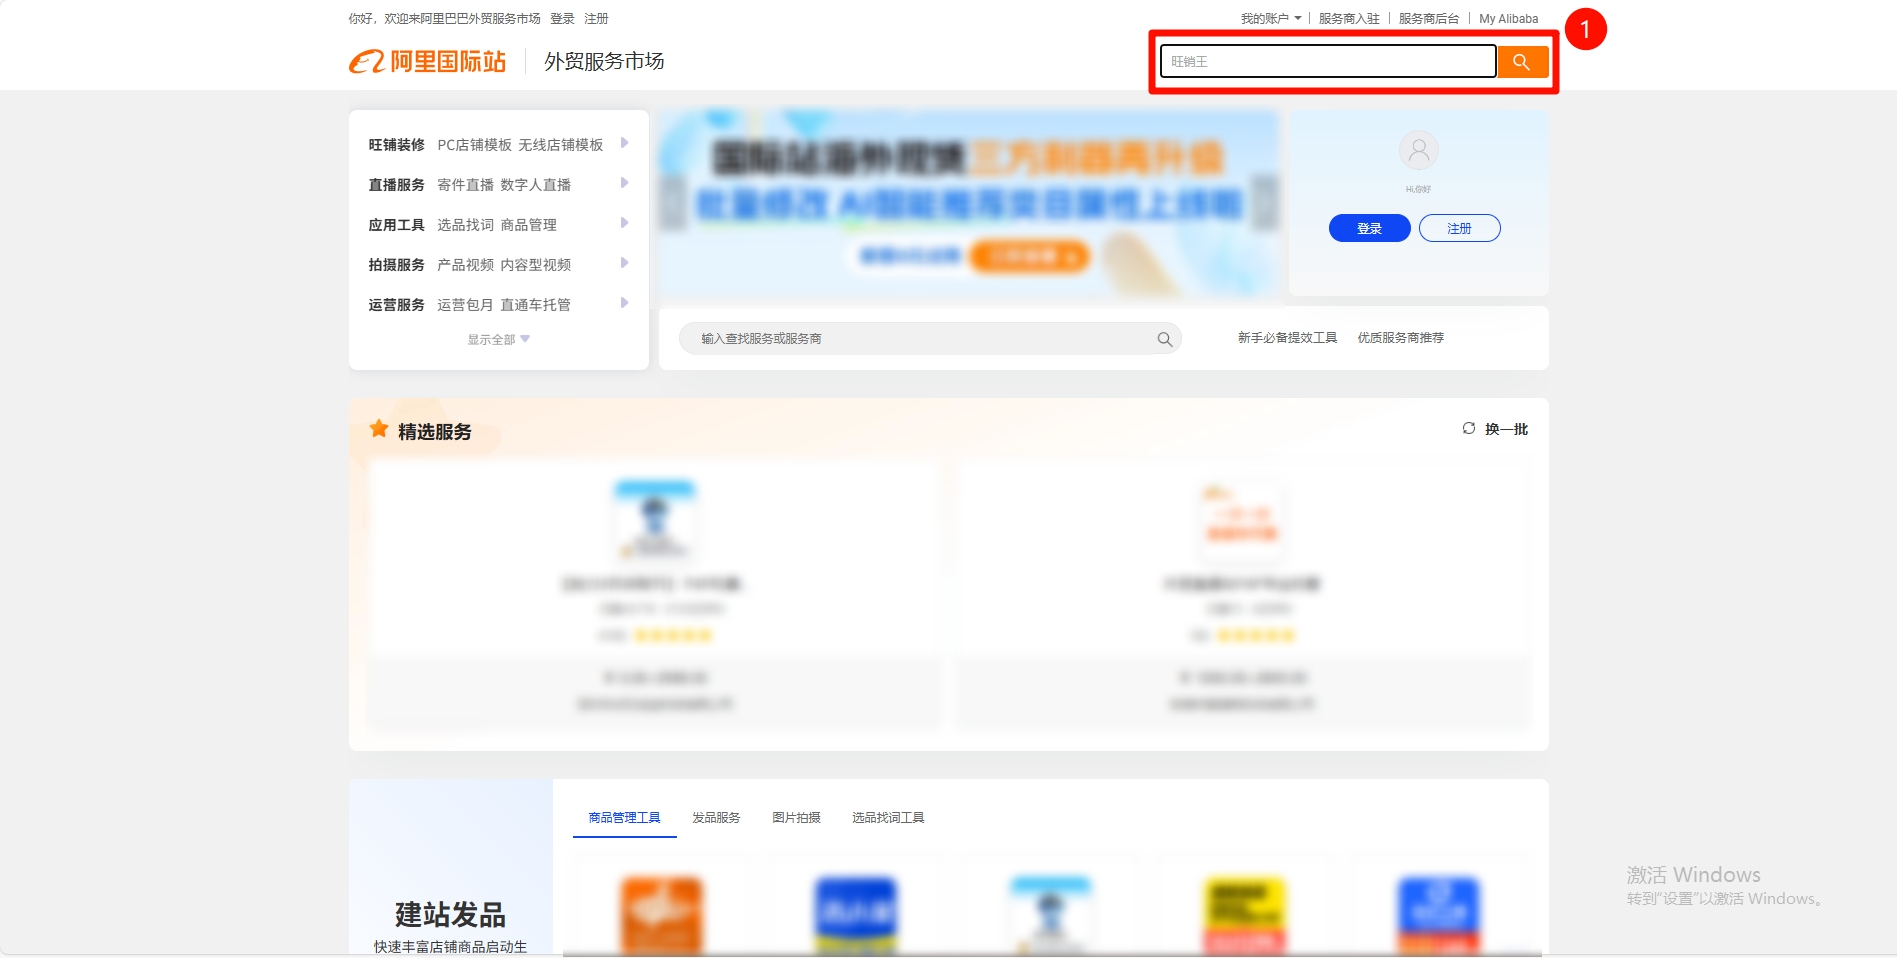Select the 选品找词工具 tab
Image resolution: width=1897 pixels, height=958 pixels.
pyautogui.click(x=887, y=818)
